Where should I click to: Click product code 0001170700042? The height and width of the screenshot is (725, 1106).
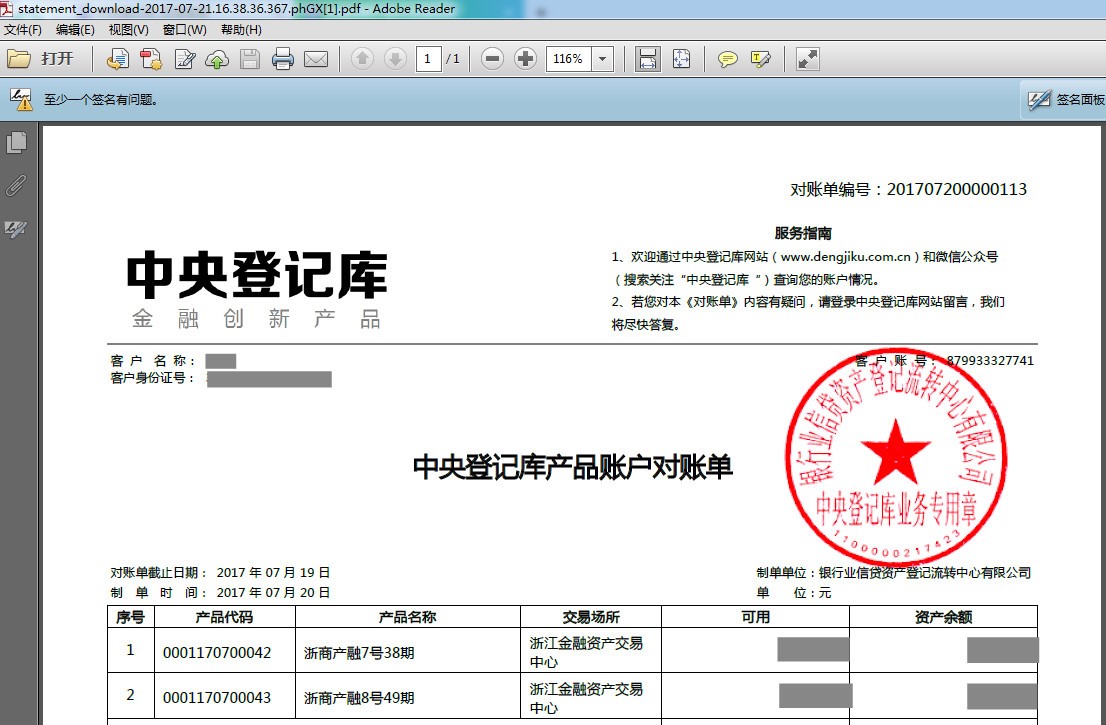217,652
